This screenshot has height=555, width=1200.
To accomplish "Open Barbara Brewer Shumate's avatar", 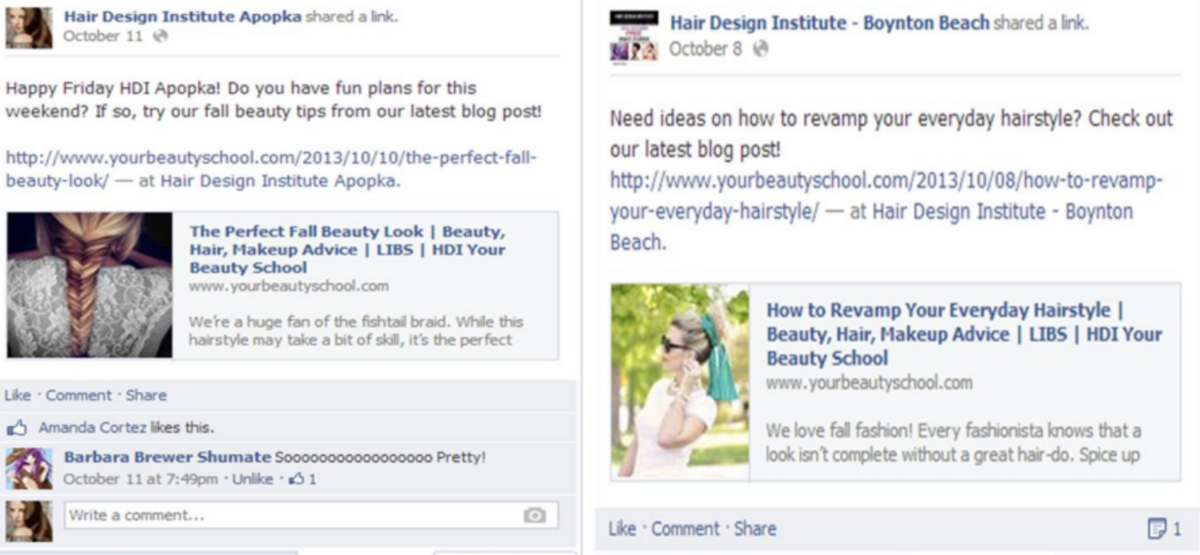I will coord(29,469).
